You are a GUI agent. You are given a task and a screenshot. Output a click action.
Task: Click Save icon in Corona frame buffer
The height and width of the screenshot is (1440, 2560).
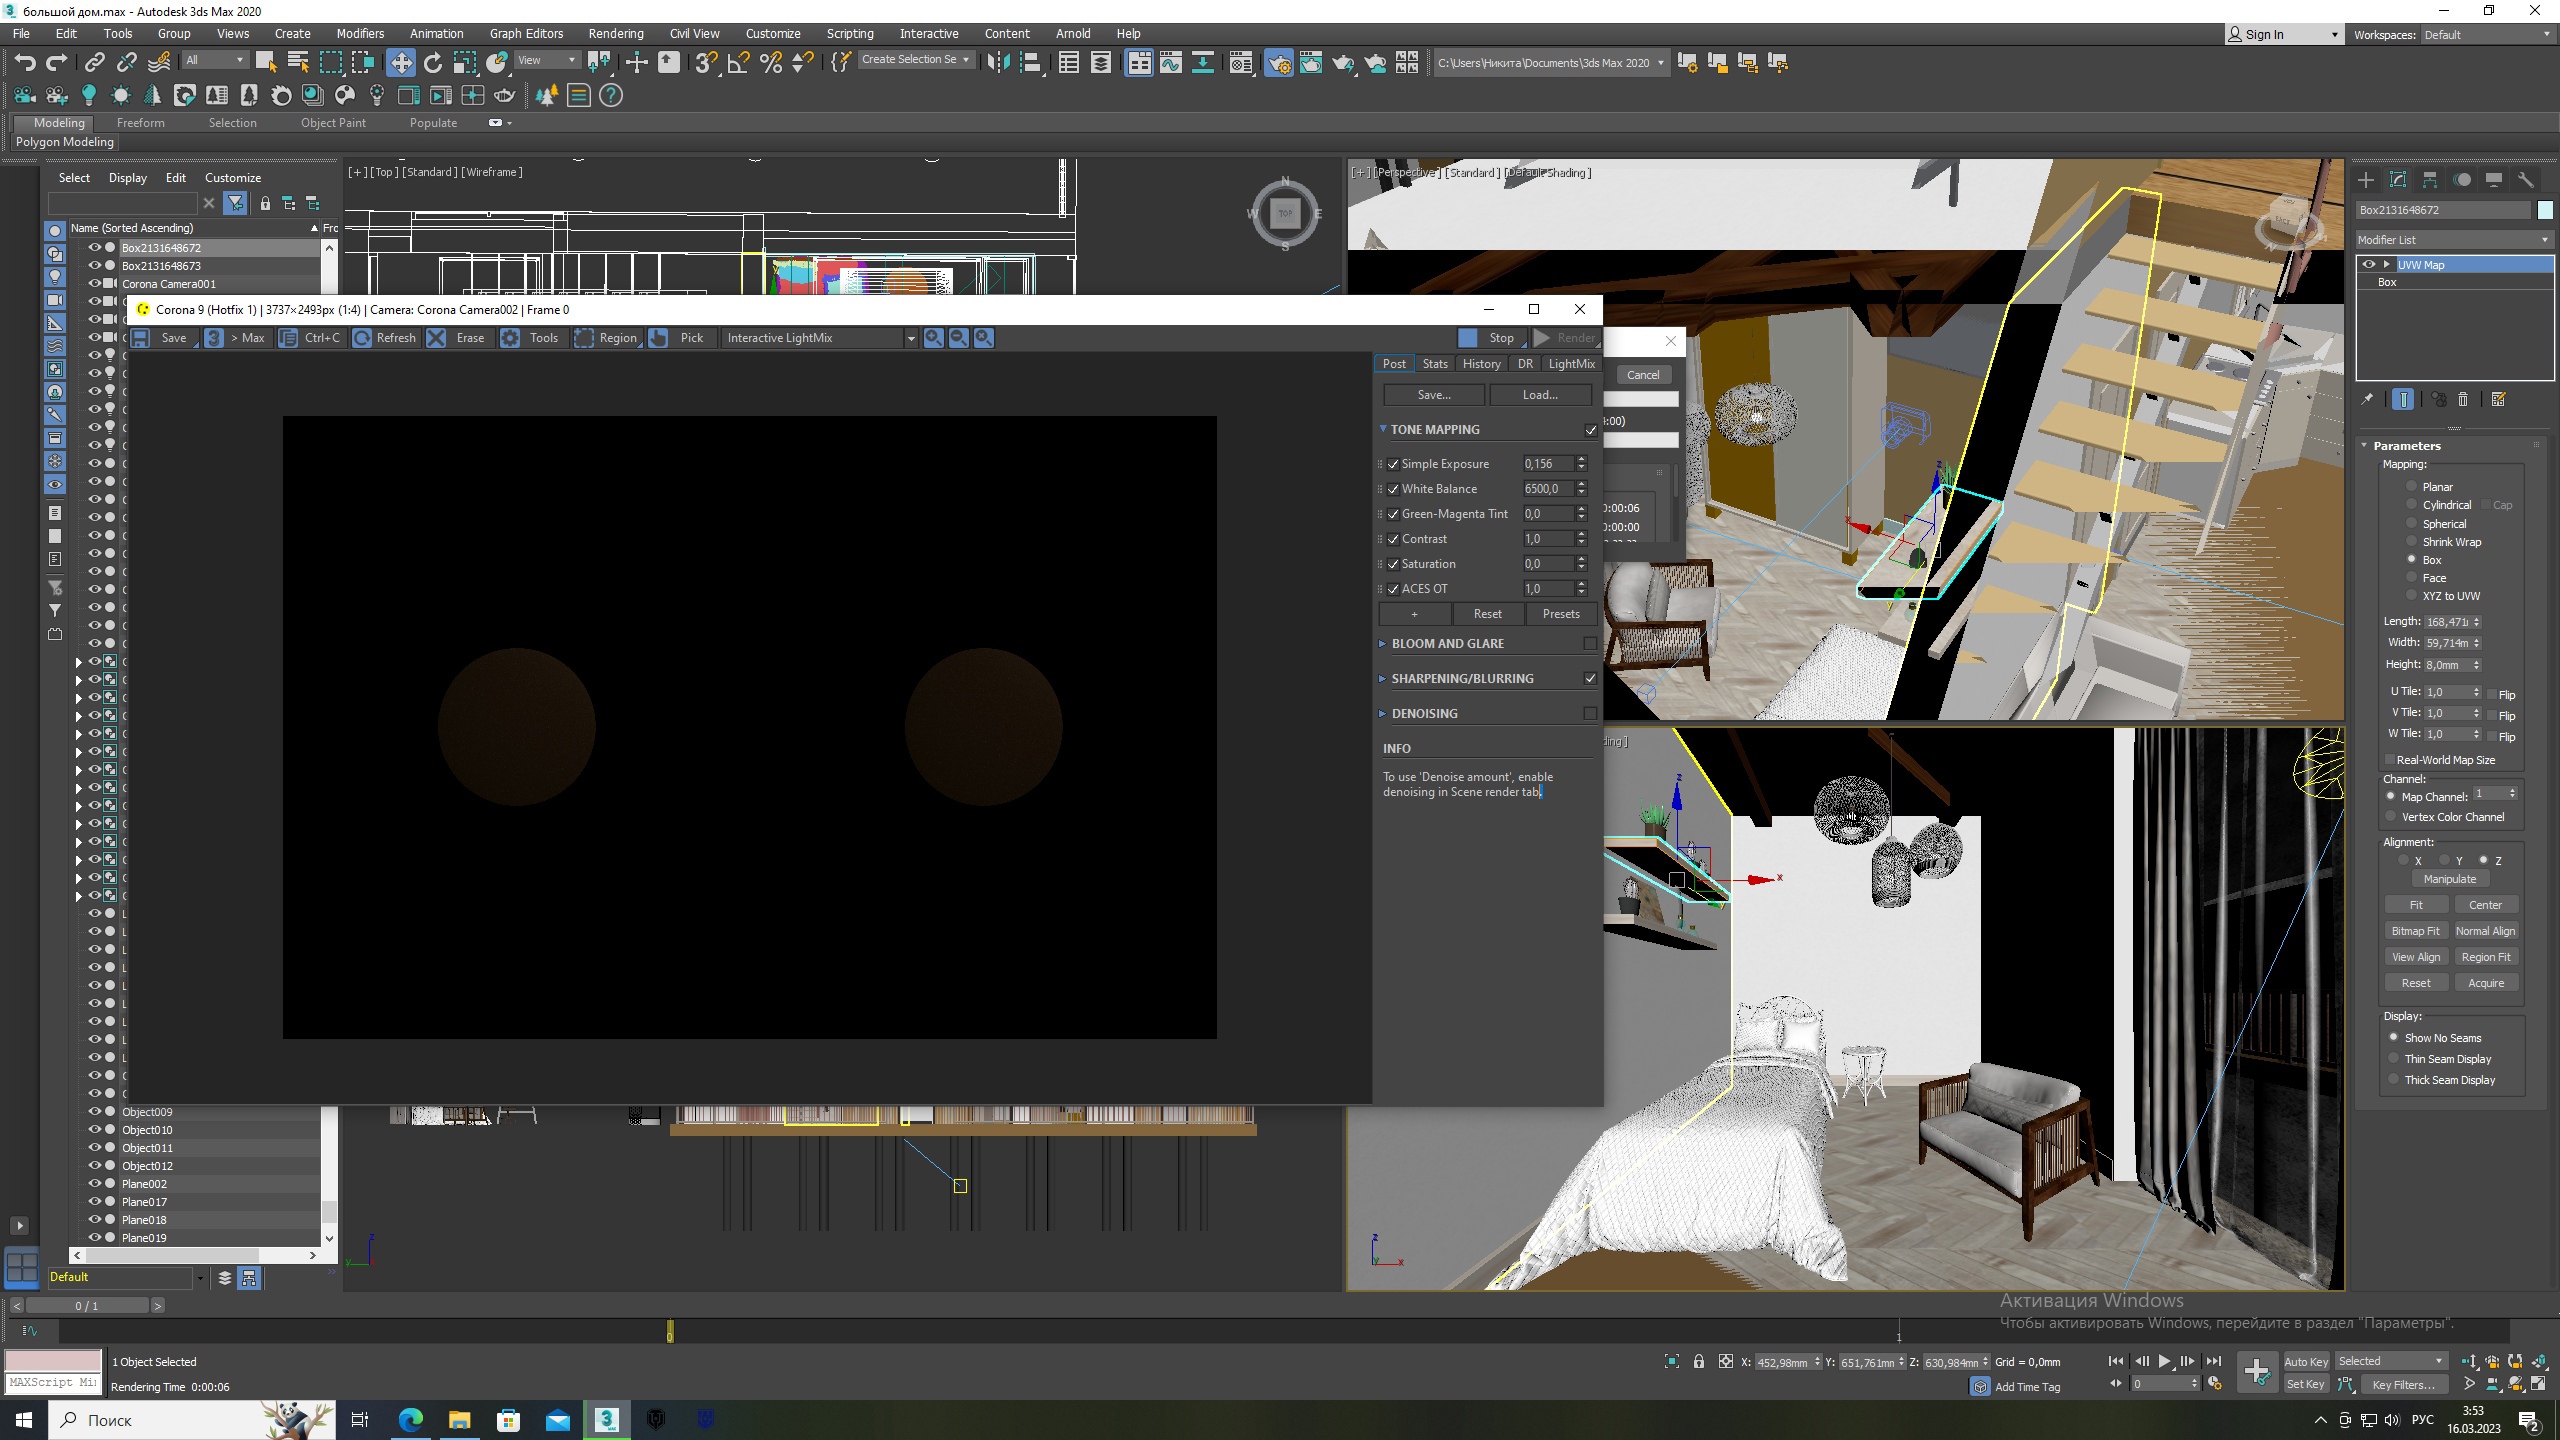point(141,338)
